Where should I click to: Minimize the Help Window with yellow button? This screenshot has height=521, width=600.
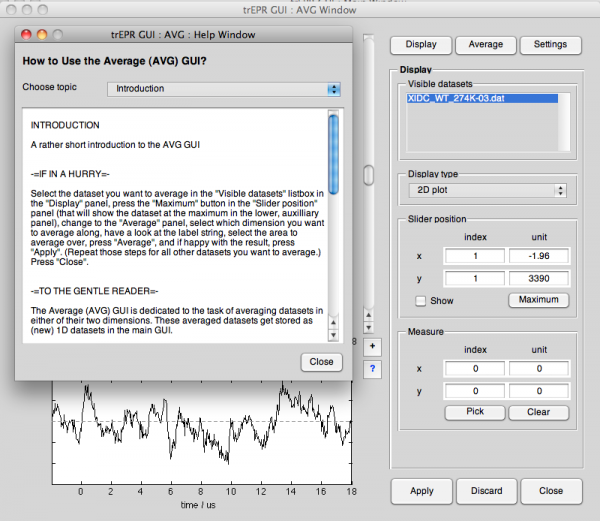click(42, 35)
